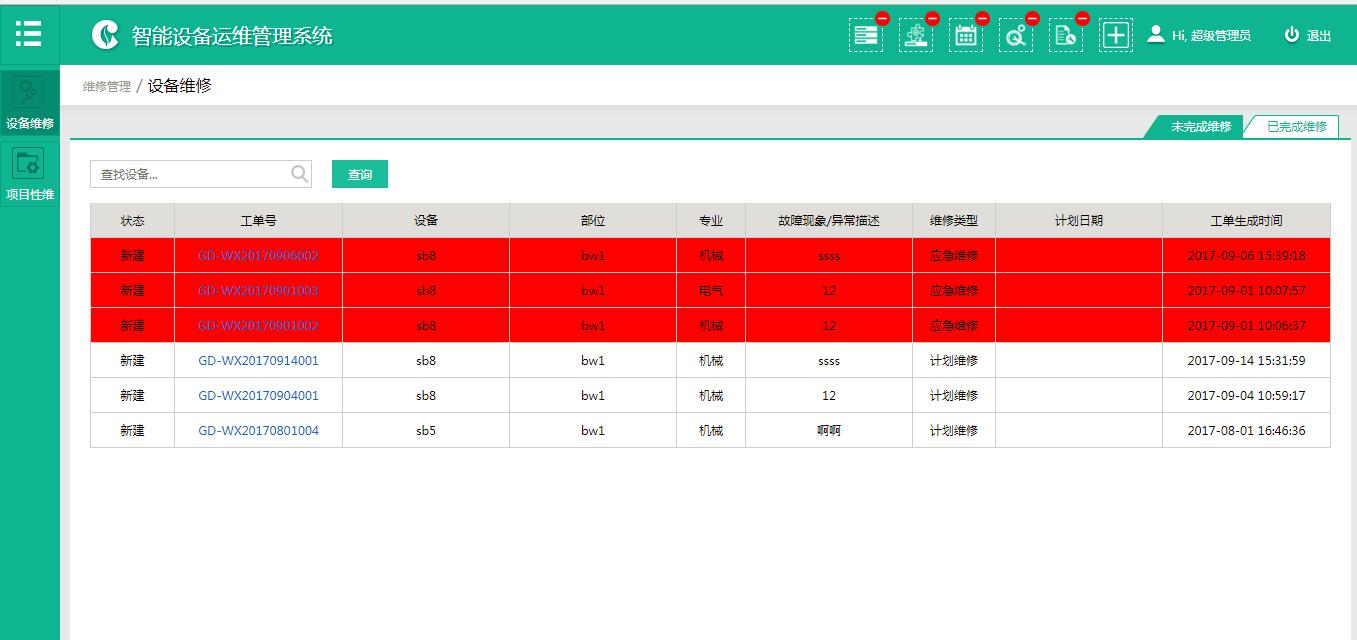Image resolution: width=1357 pixels, height=640 pixels.
Task: Select timestamp 2017-09-04 10:59:17 cell
Action: 1246,395
